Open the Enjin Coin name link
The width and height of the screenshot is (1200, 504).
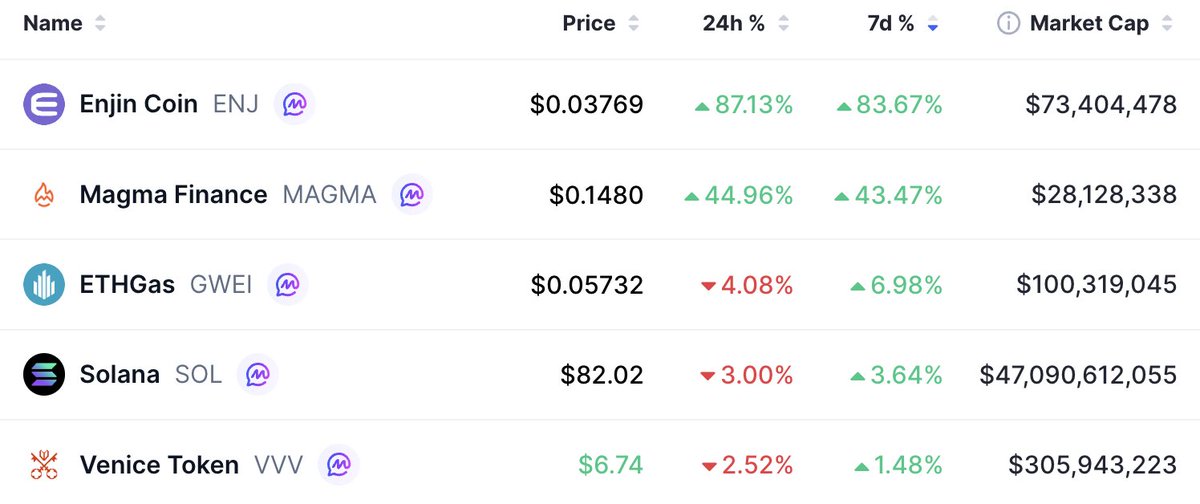(x=138, y=104)
